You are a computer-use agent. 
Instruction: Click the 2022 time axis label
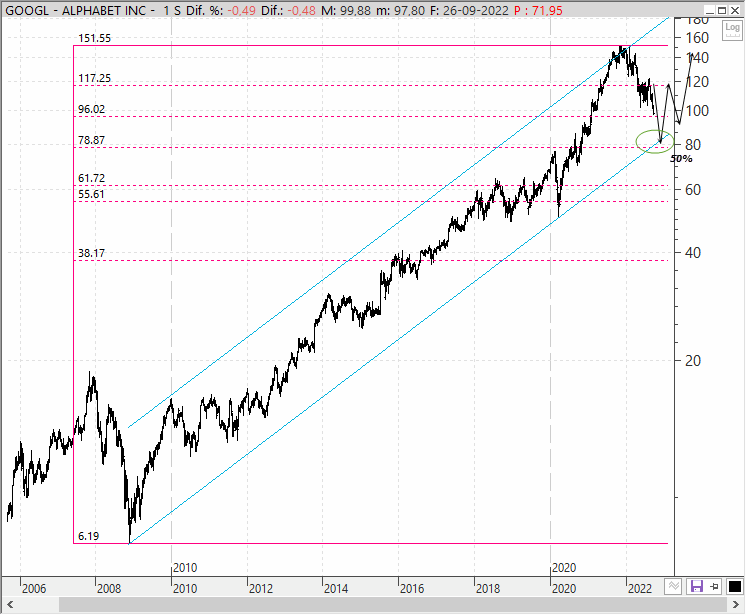pyautogui.click(x=640, y=589)
